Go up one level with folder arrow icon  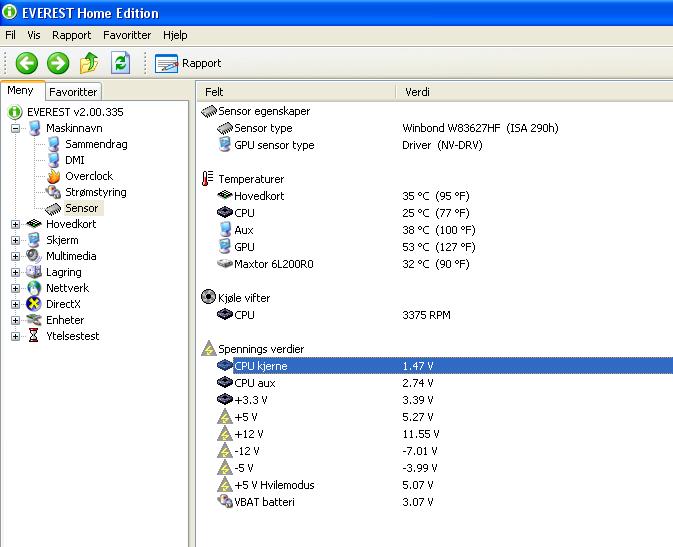pyautogui.click(x=89, y=63)
